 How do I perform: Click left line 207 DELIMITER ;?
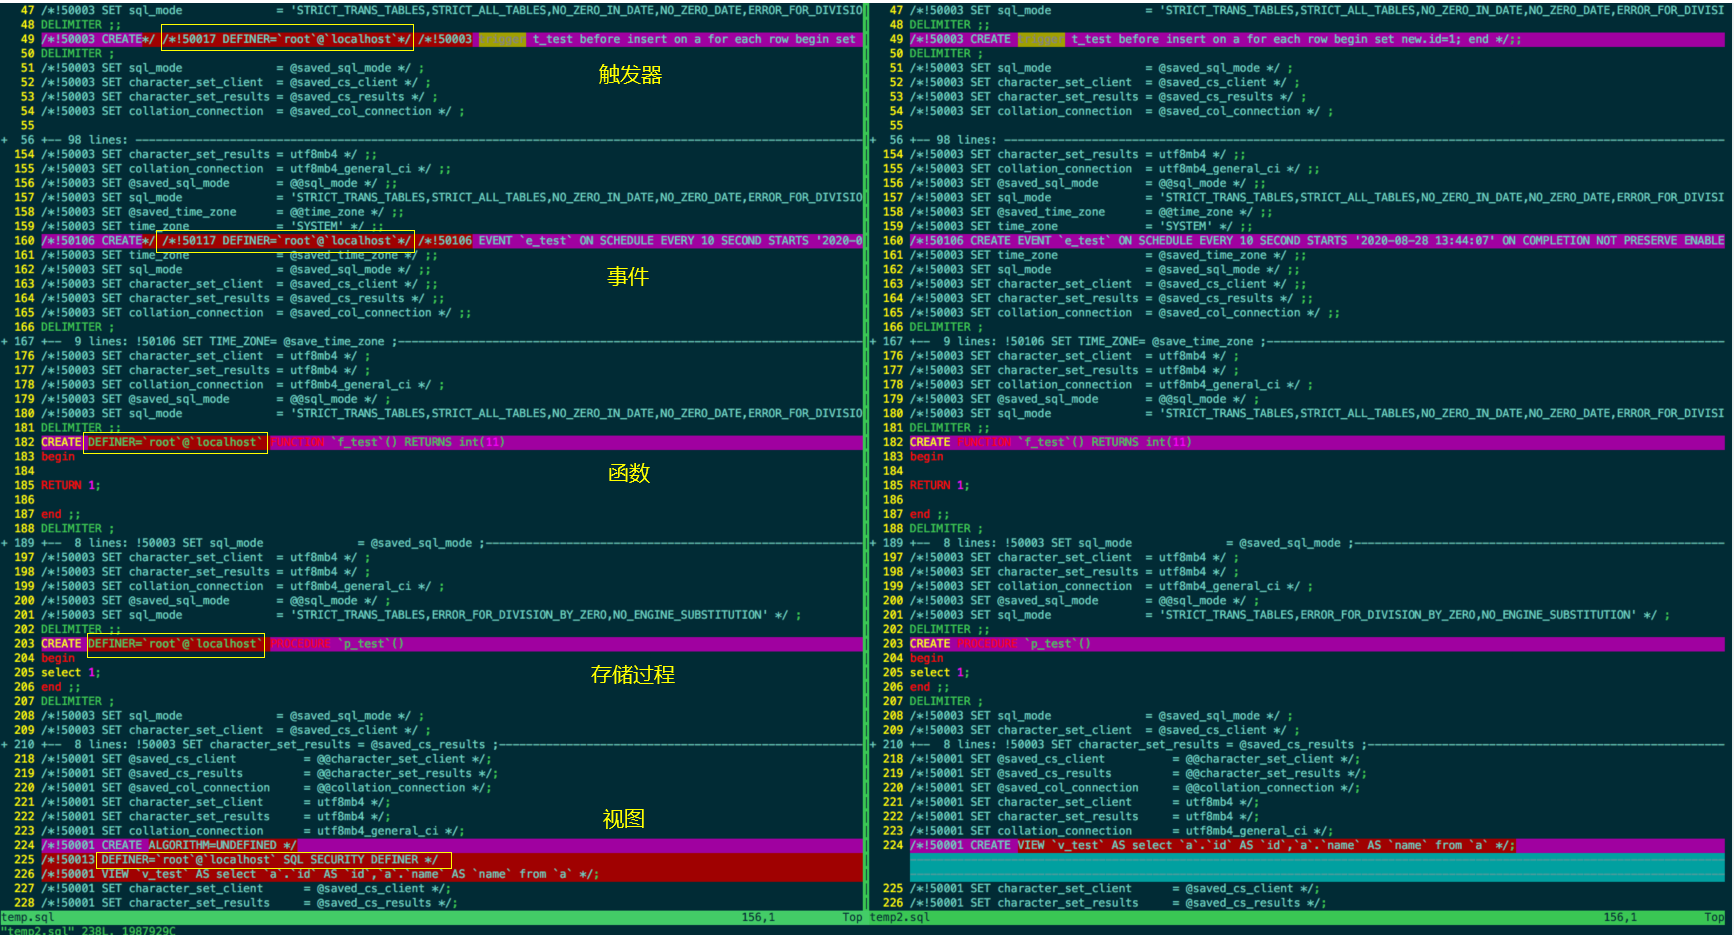77,701
